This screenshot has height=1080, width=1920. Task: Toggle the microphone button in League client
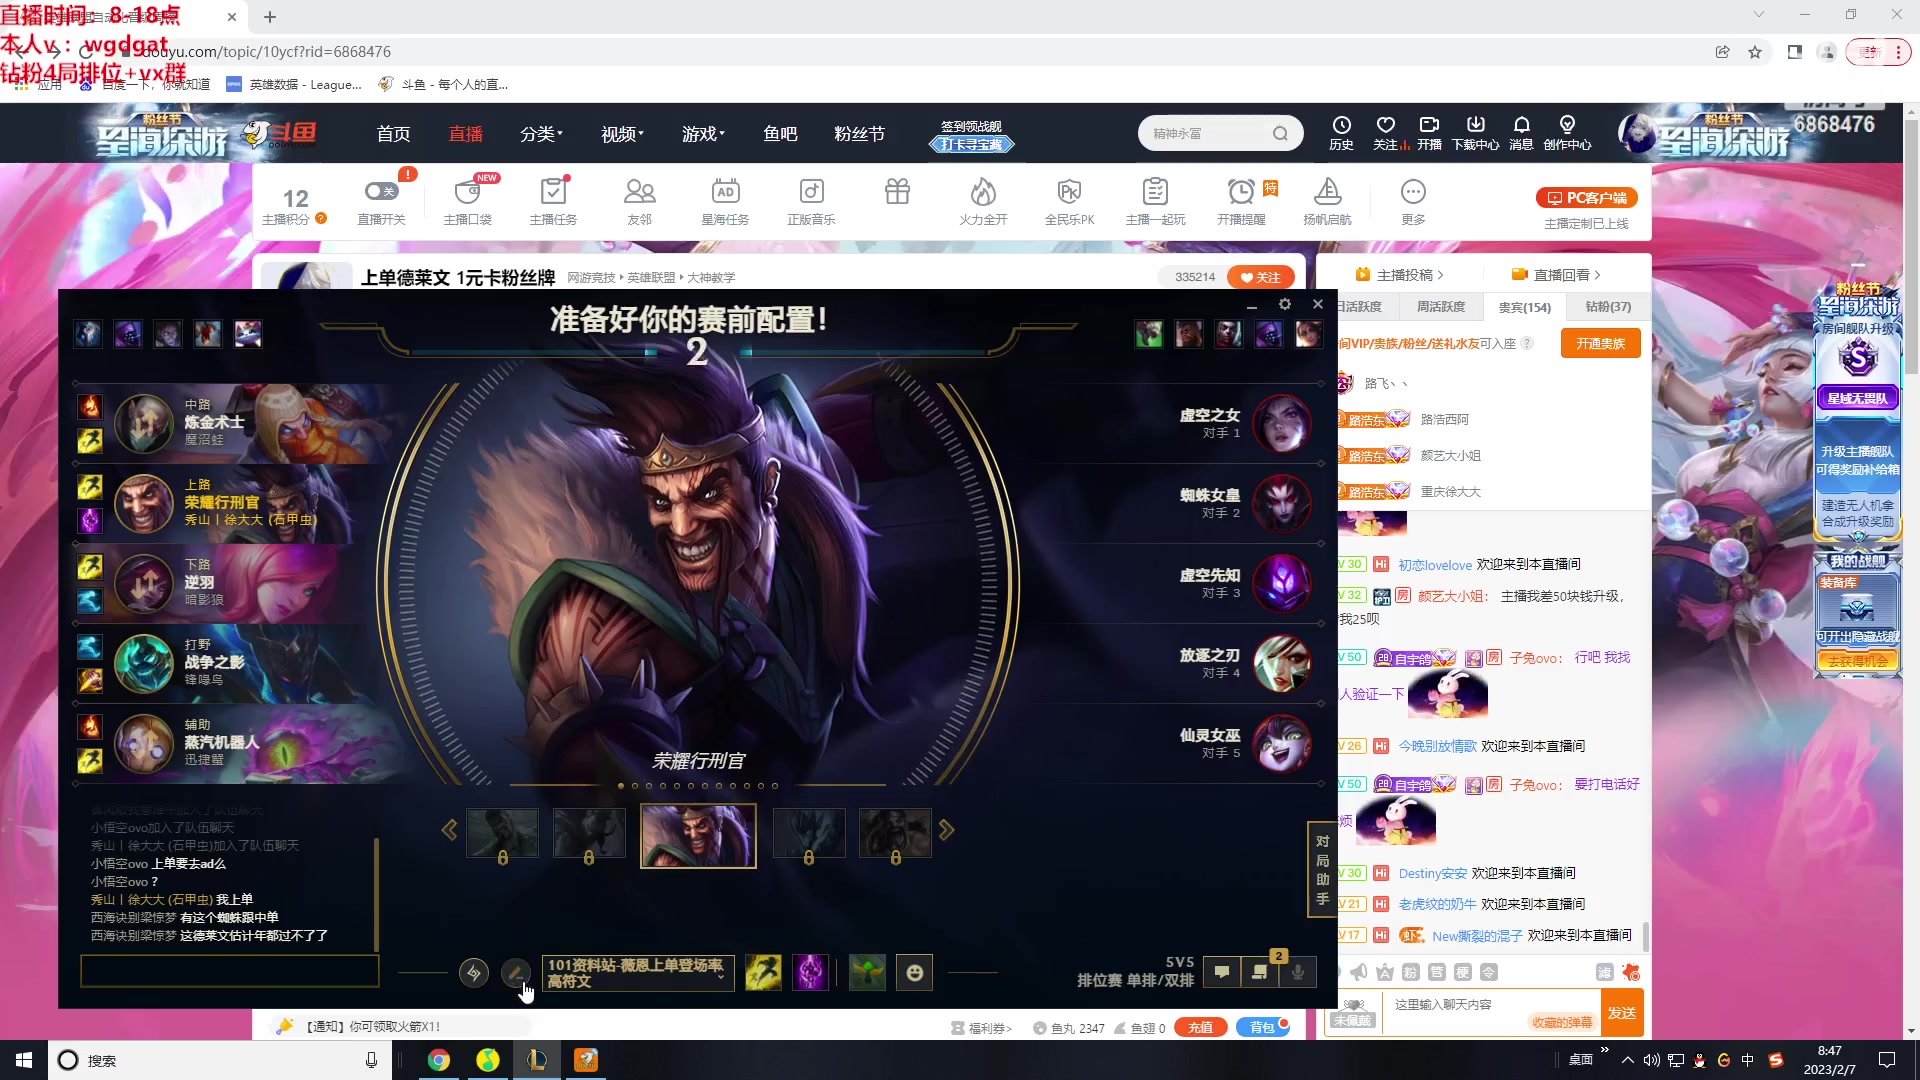coord(1297,972)
